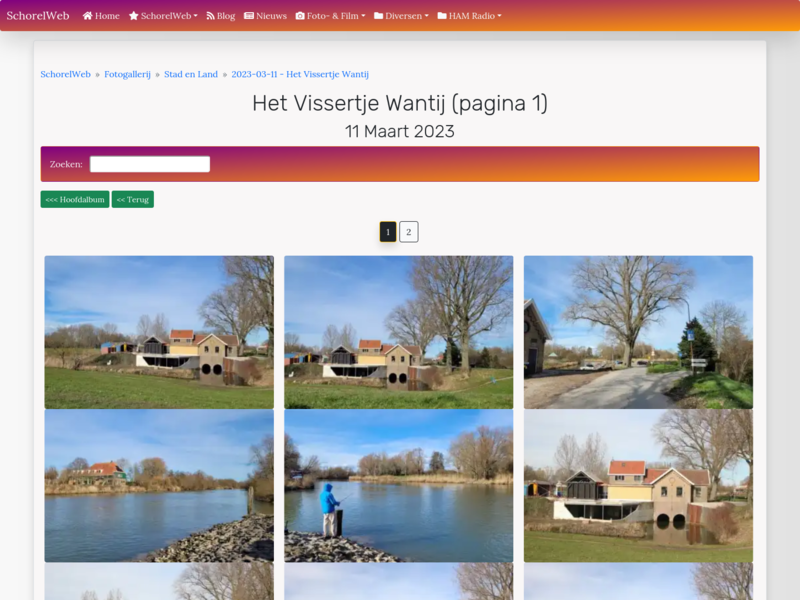800x600 pixels.
Task: Follow the SchorelWeb breadcrumb link
Action: click(65, 74)
